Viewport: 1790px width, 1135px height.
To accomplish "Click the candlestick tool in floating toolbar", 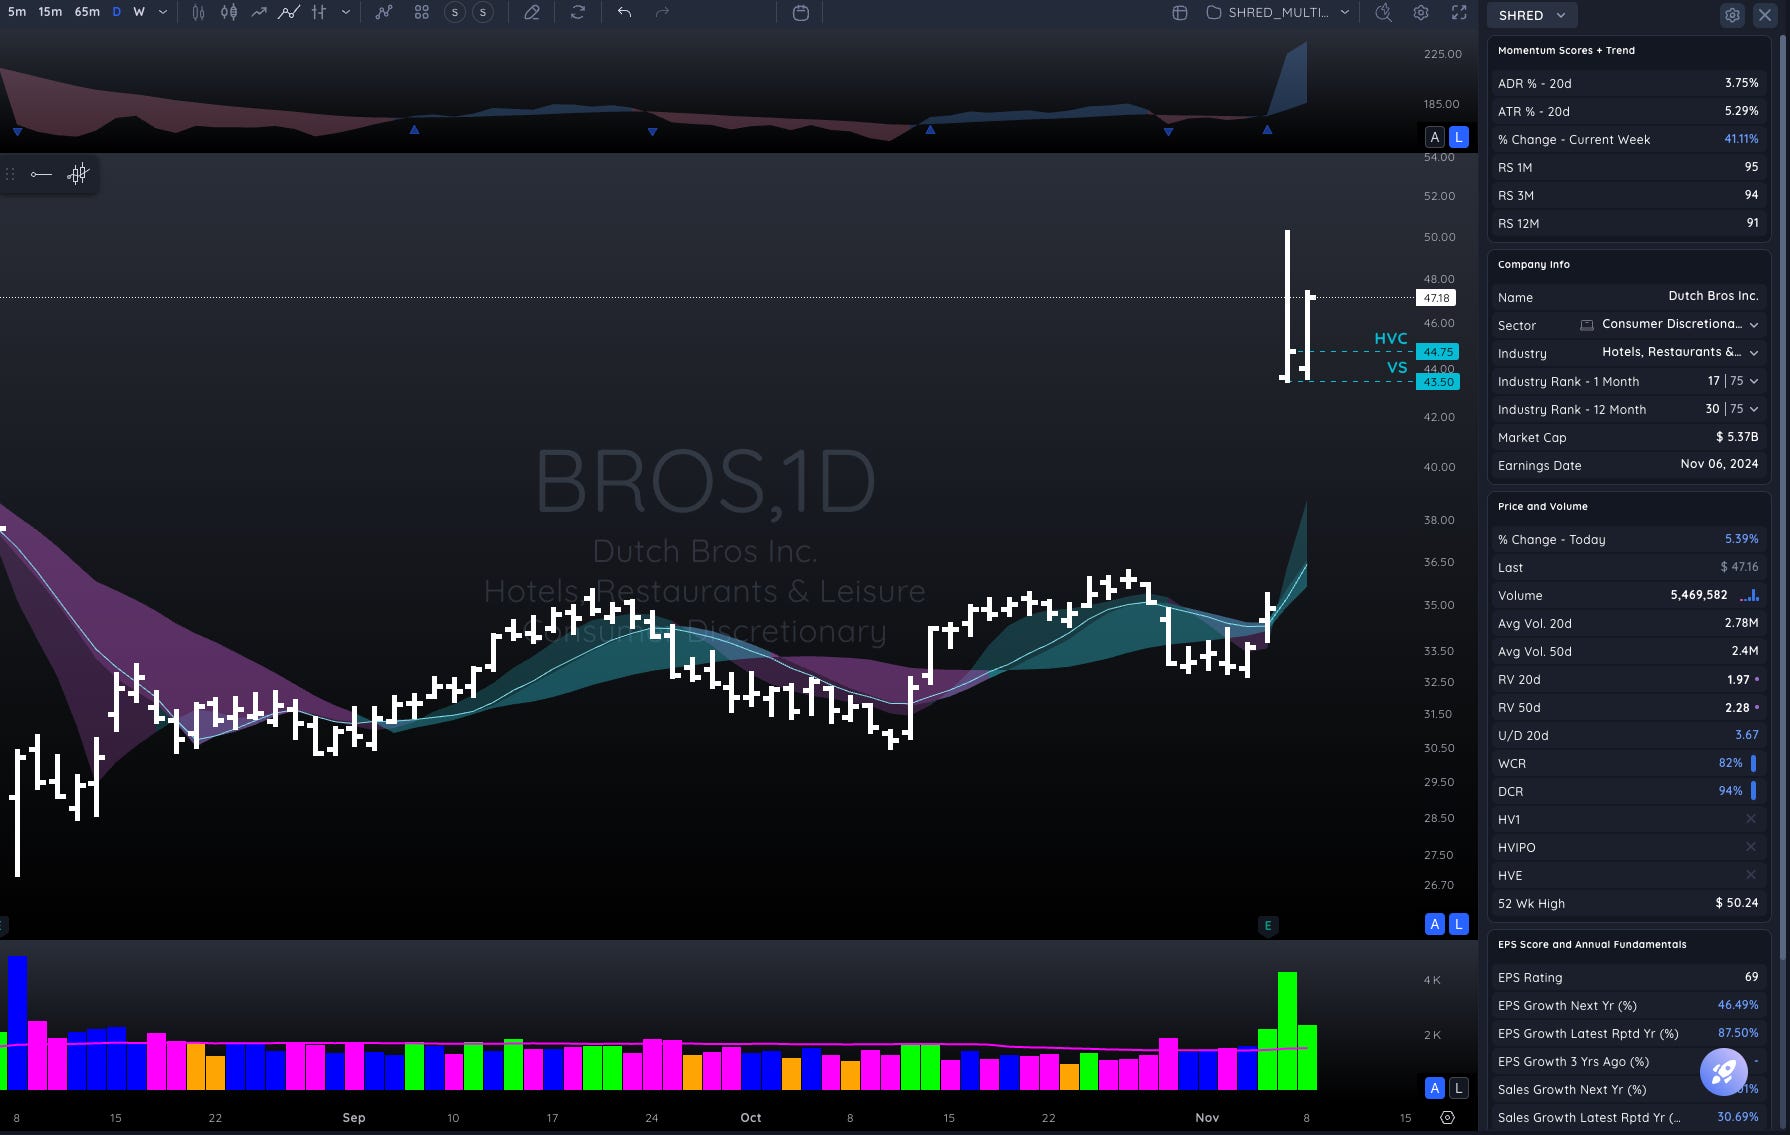I will (x=78, y=175).
